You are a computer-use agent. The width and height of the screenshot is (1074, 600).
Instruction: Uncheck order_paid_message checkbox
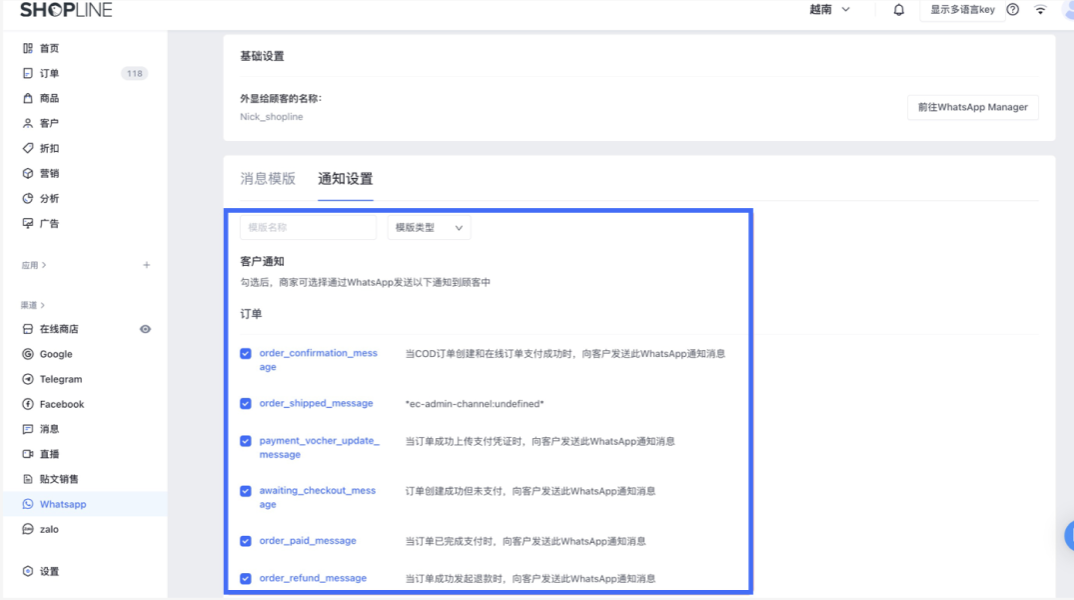pos(245,541)
